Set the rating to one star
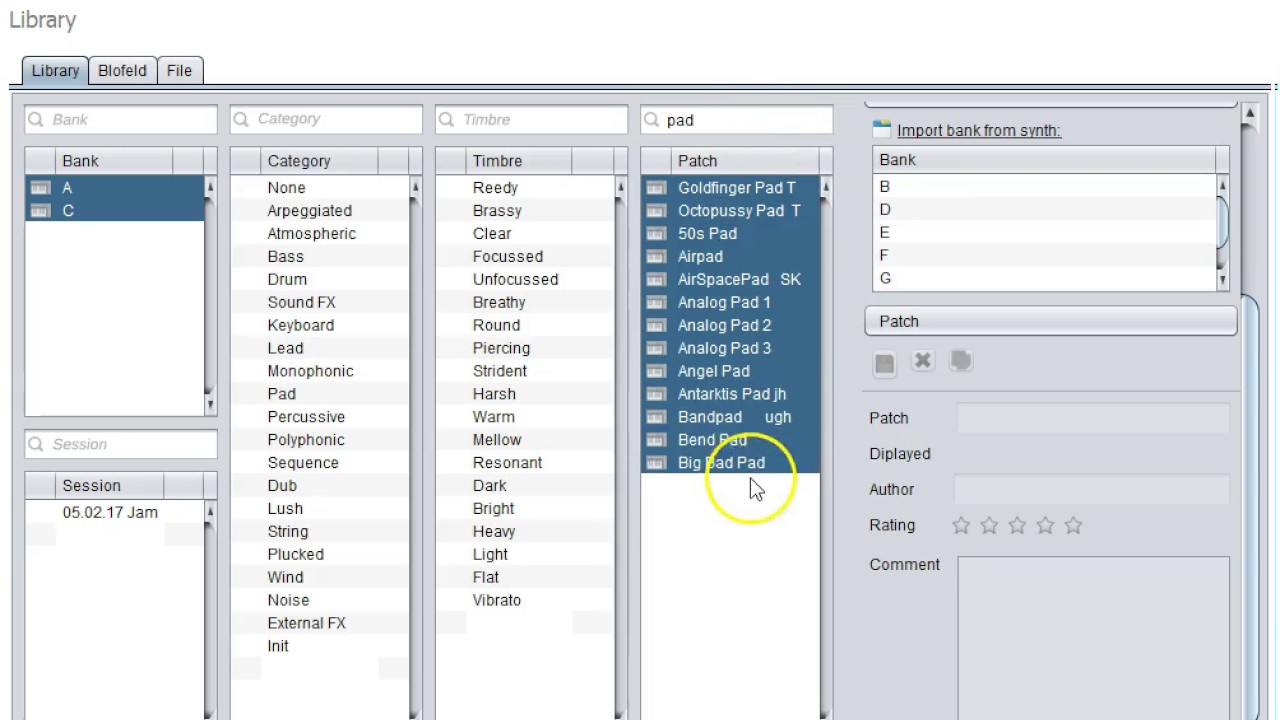The height and width of the screenshot is (720, 1280). 961,525
